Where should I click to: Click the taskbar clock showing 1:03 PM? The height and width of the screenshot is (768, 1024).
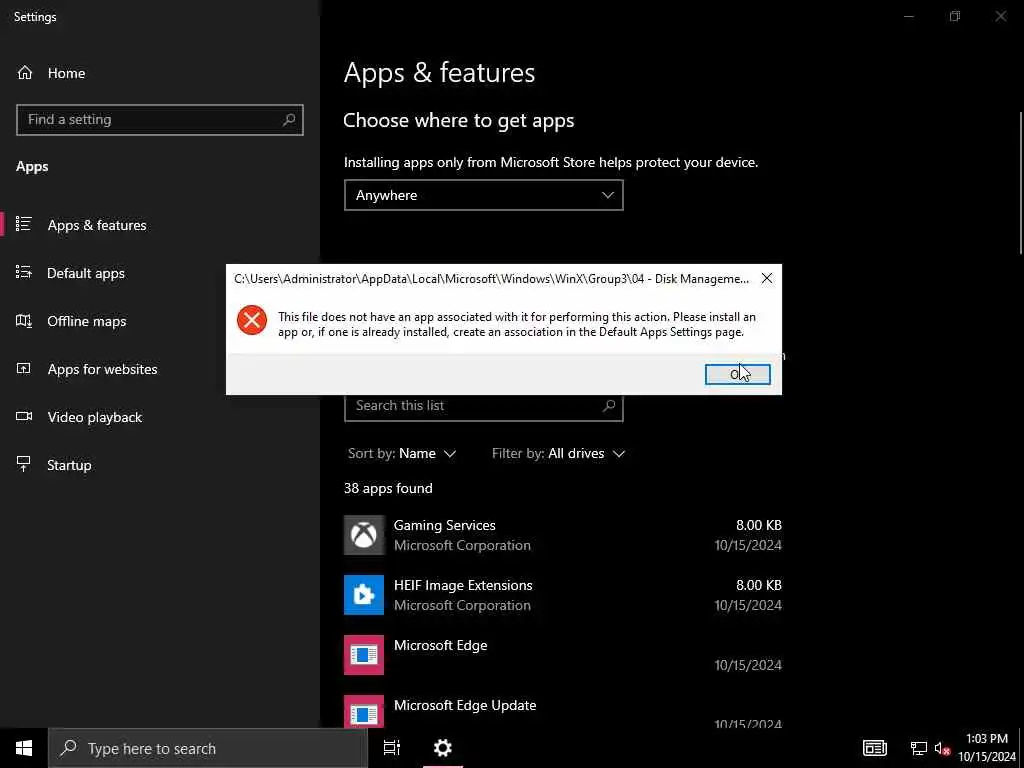point(987,748)
